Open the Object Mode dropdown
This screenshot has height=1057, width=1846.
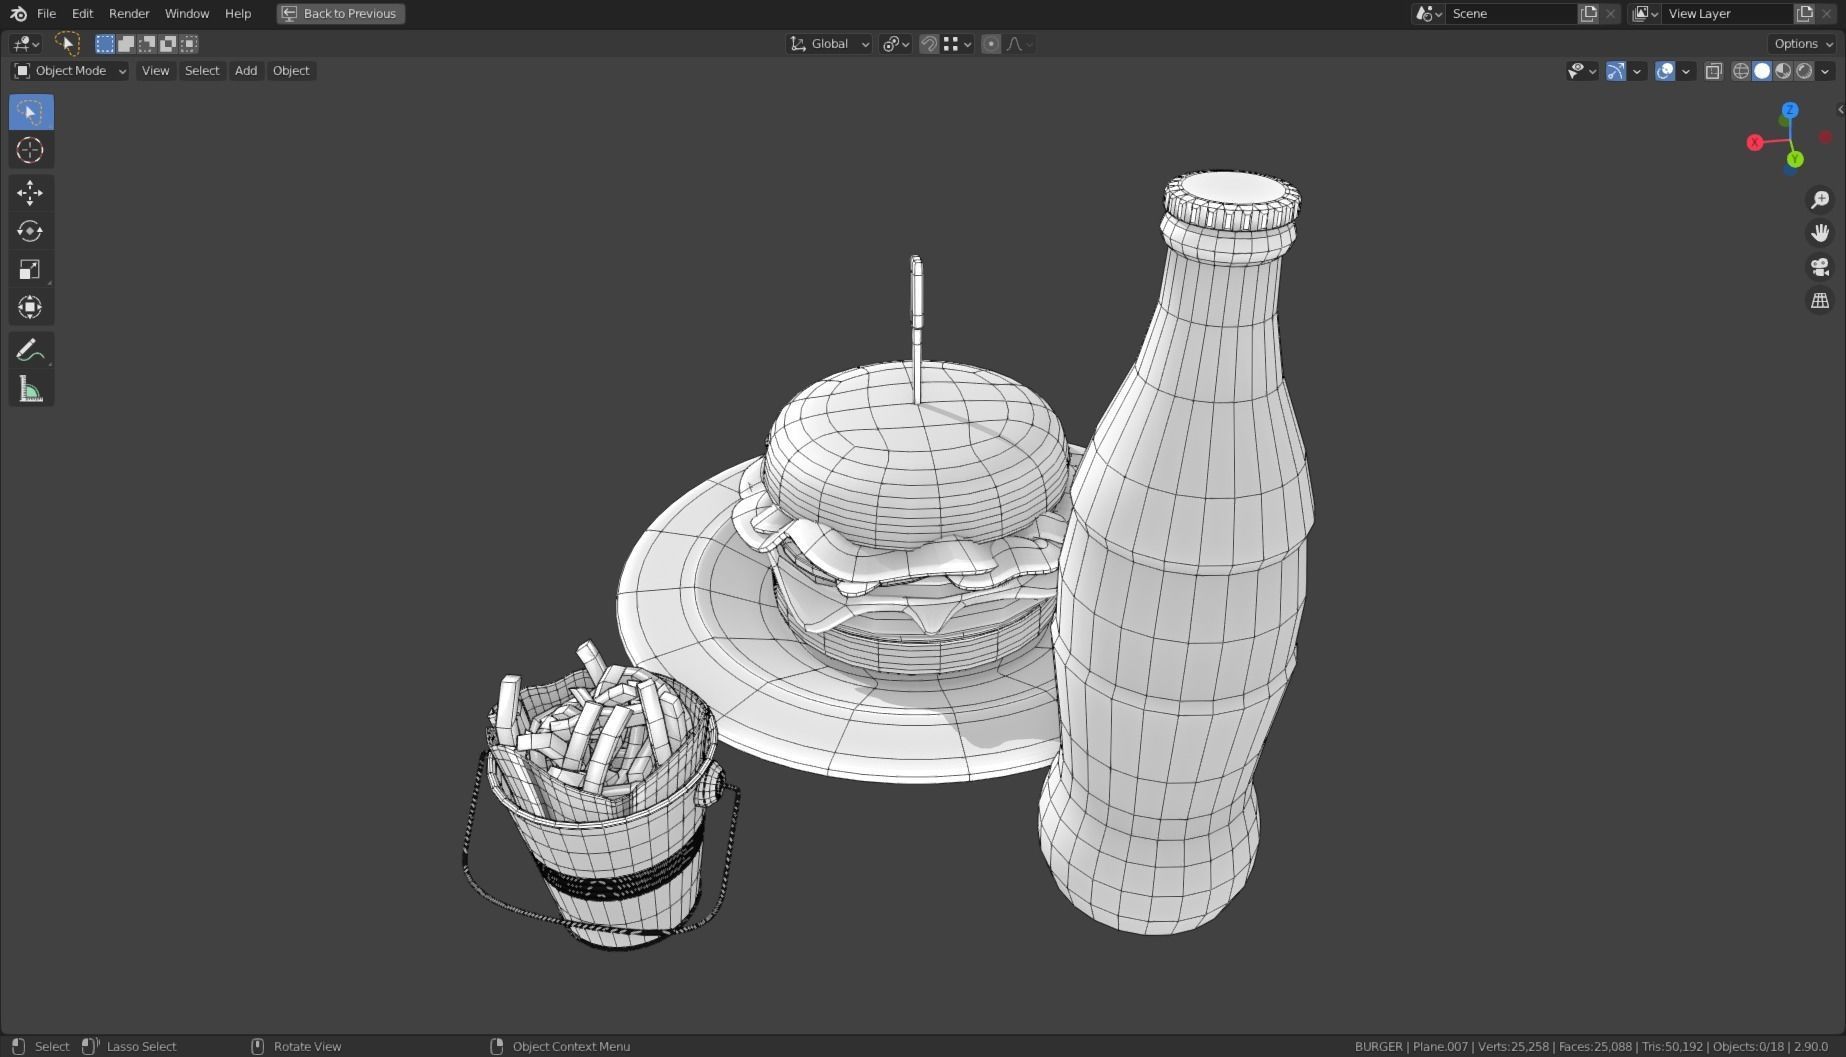70,70
